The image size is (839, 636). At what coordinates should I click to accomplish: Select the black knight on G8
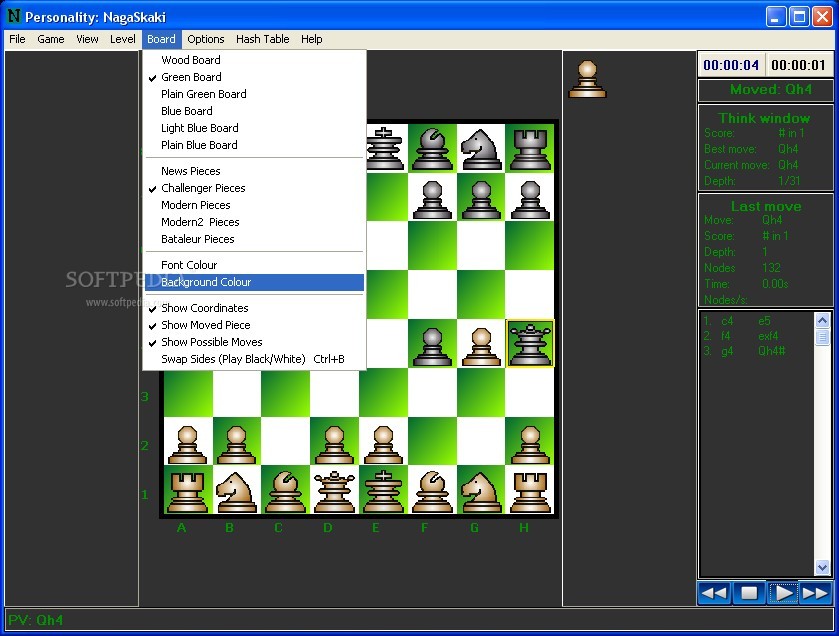481,148
